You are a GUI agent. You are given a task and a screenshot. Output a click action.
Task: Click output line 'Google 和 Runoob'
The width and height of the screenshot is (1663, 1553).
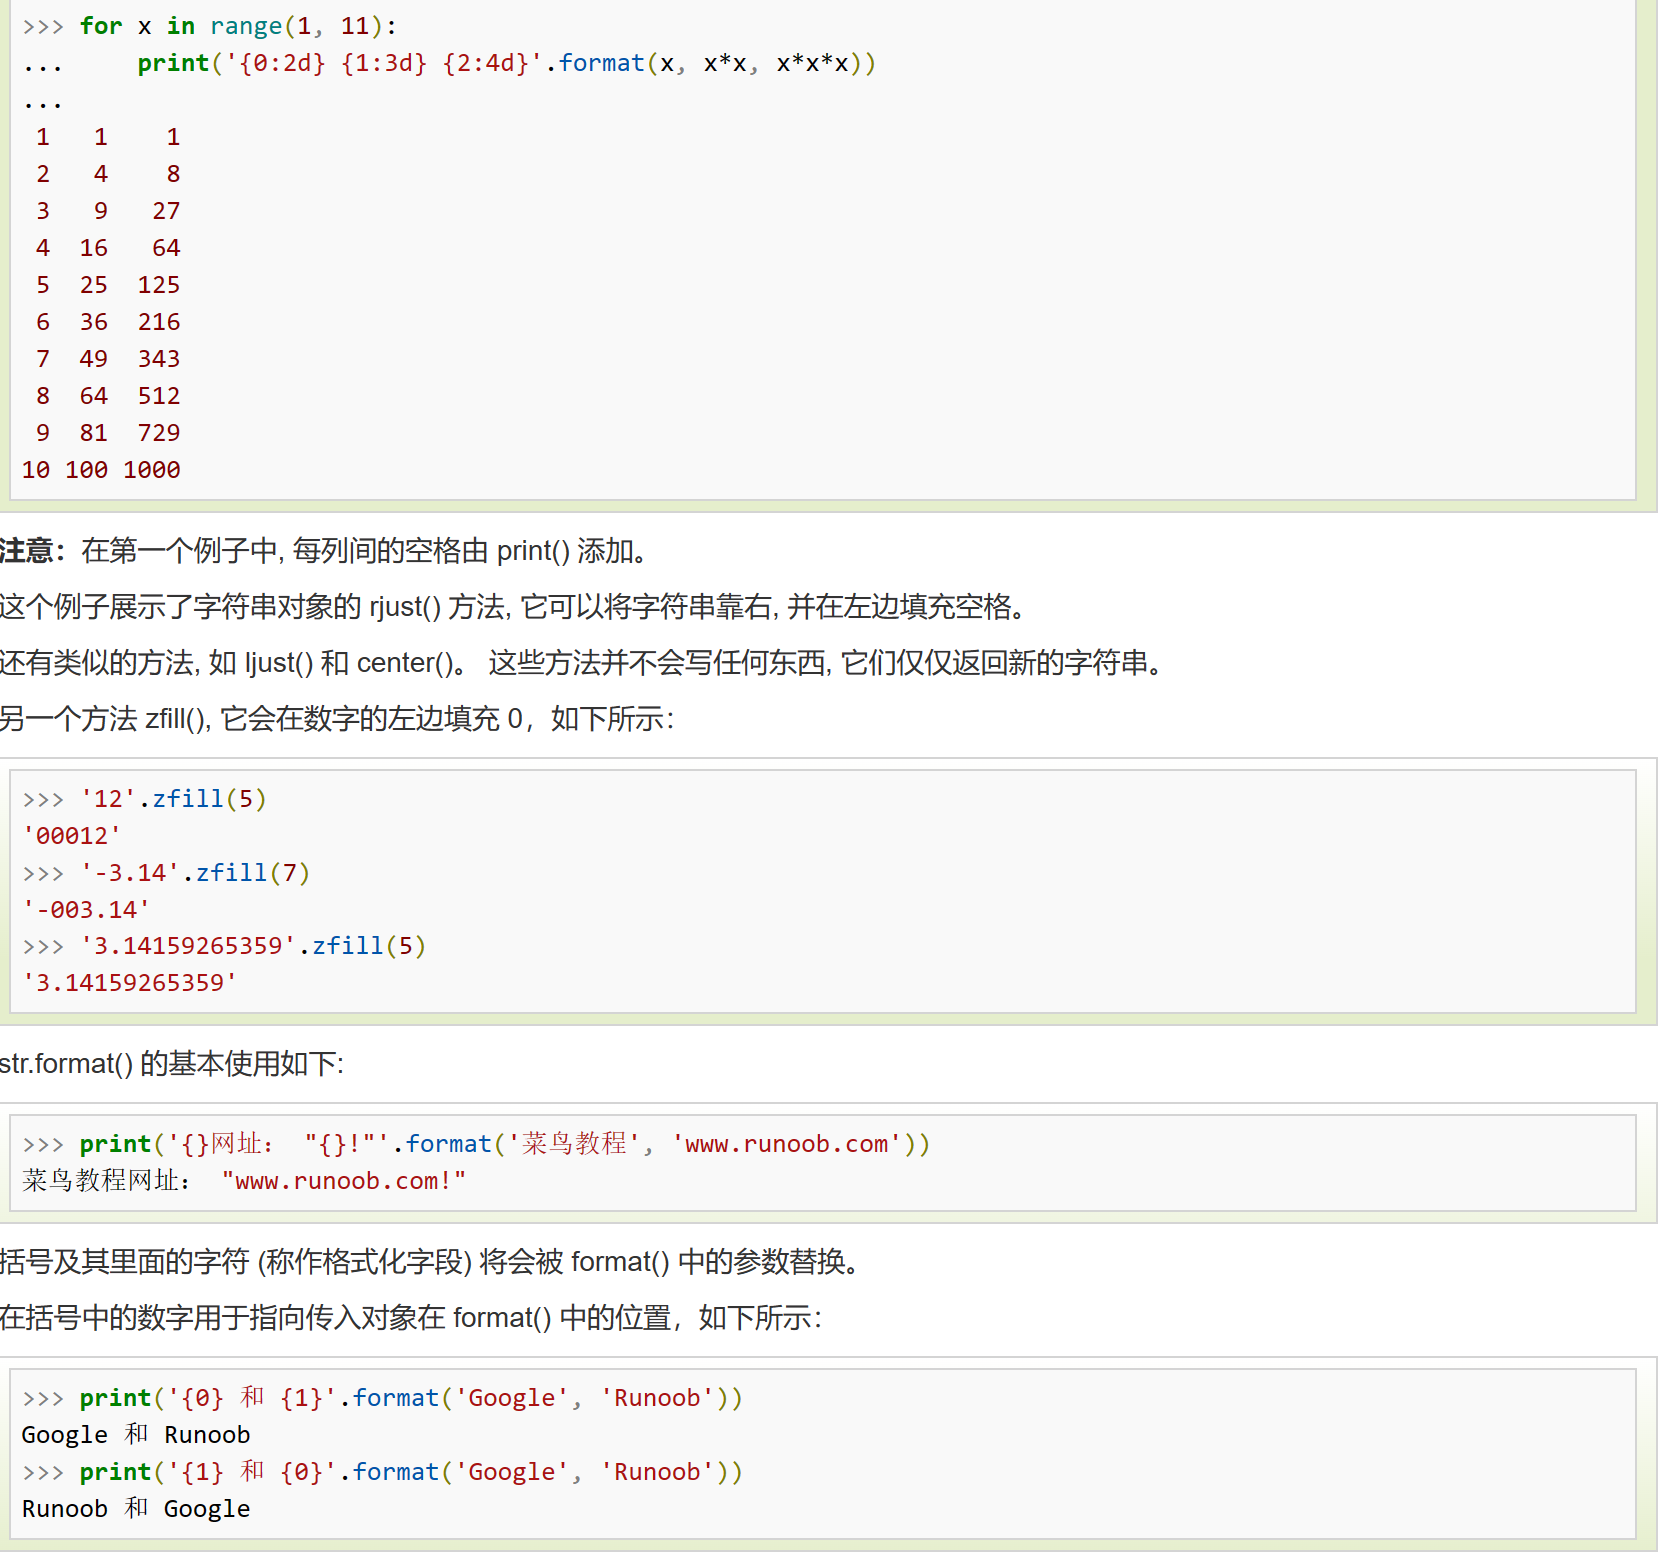136,1434
